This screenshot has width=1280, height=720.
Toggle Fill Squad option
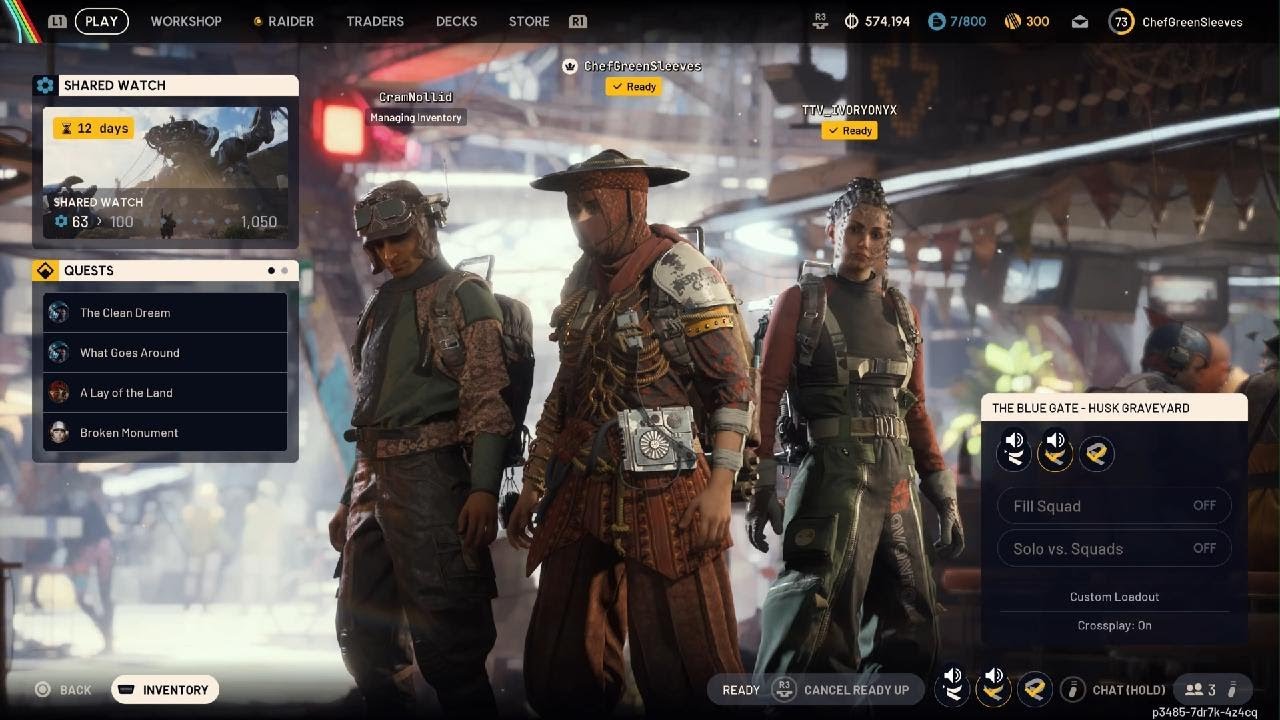pos(1115,506)
